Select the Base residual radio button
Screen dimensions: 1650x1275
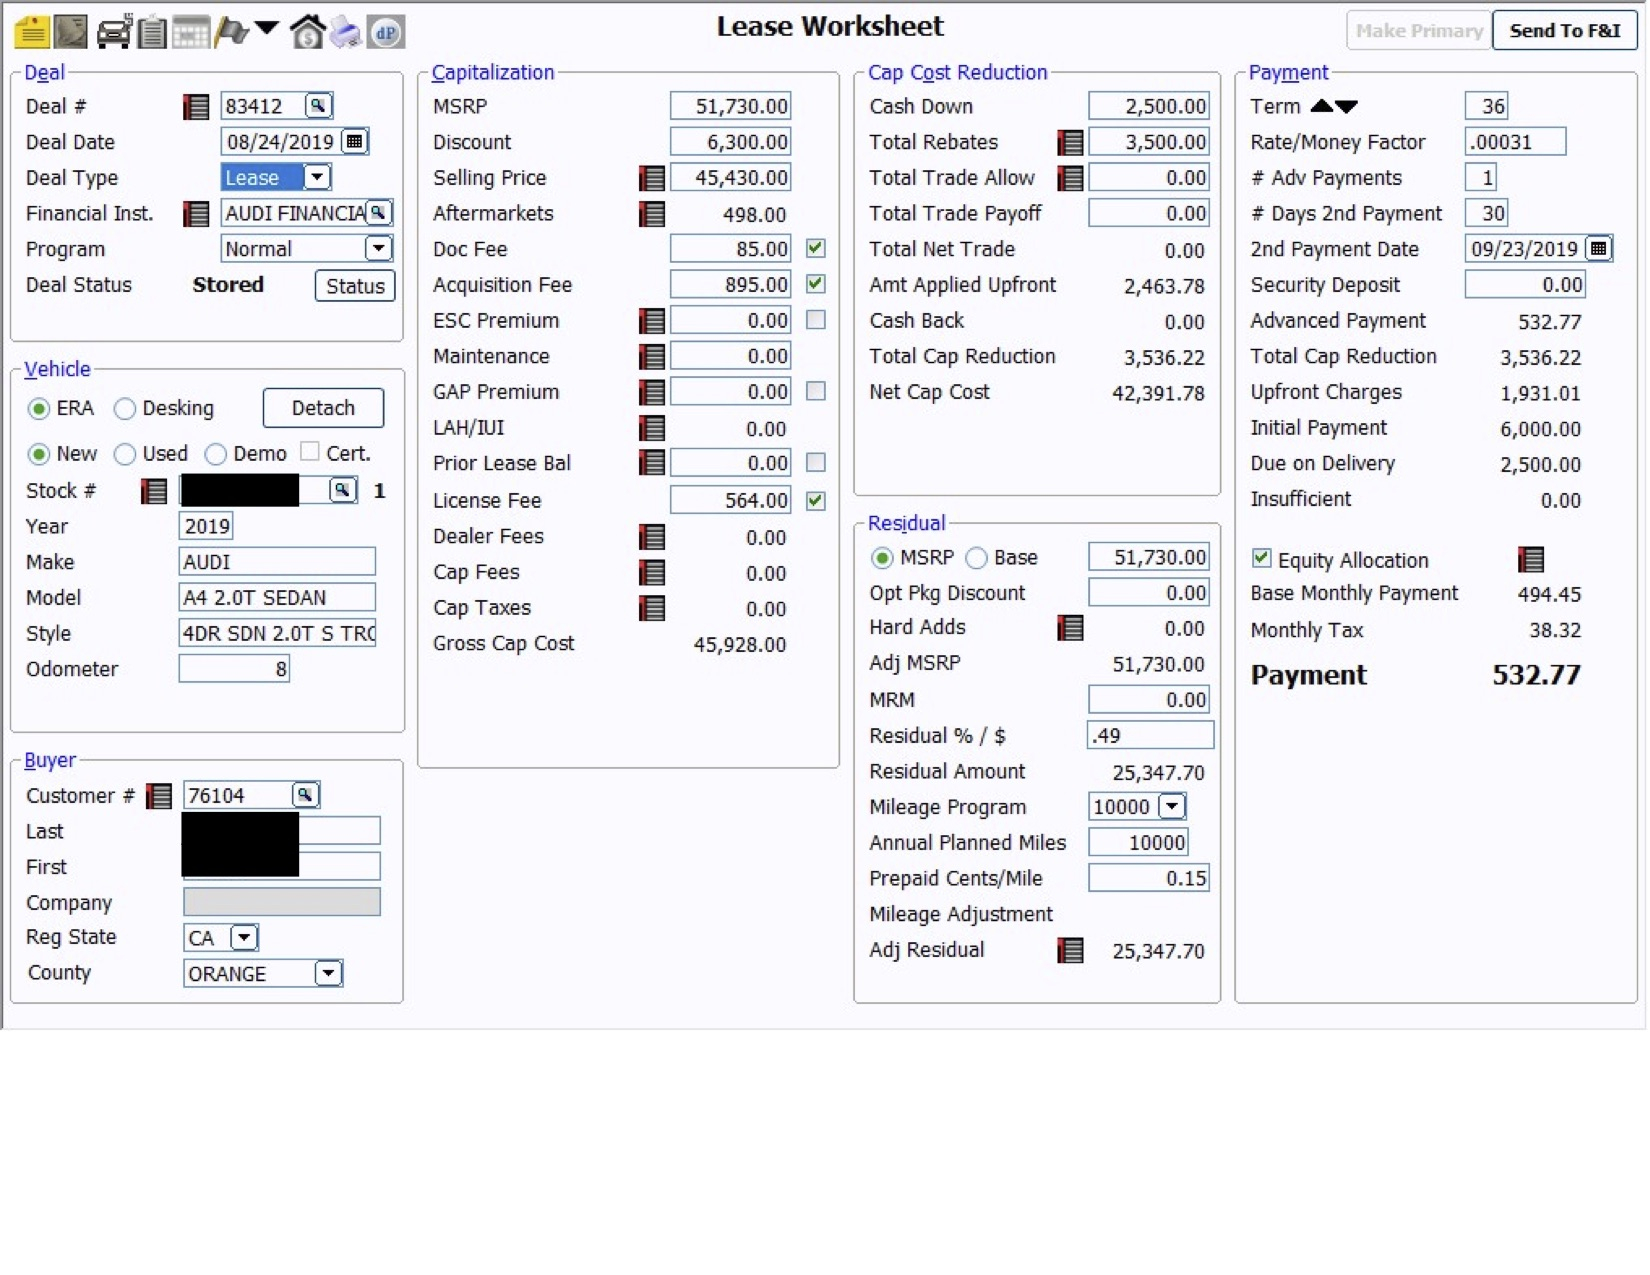977,558
